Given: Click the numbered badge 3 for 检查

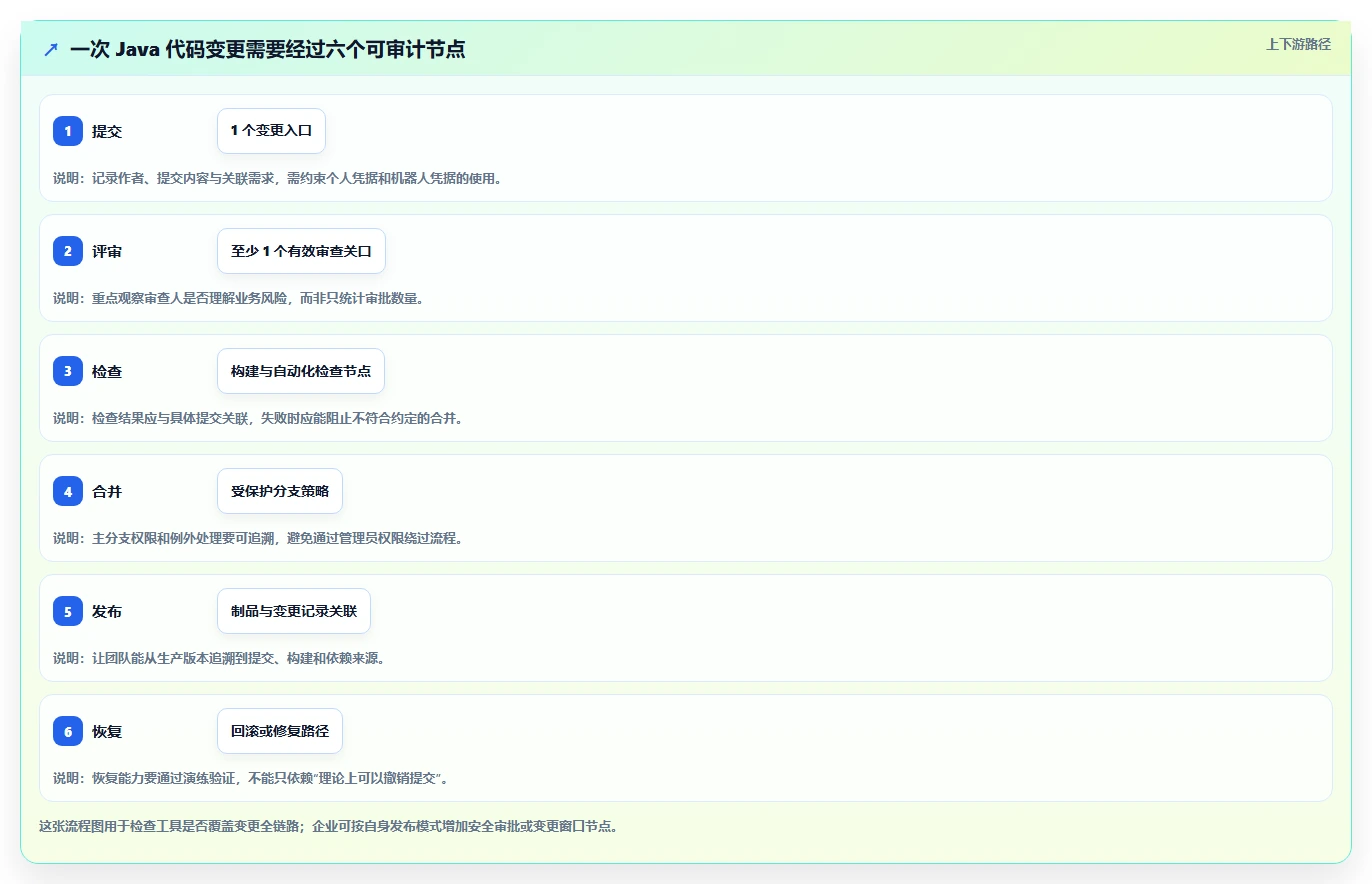Looking at the screenshot, I should (68, 371).
